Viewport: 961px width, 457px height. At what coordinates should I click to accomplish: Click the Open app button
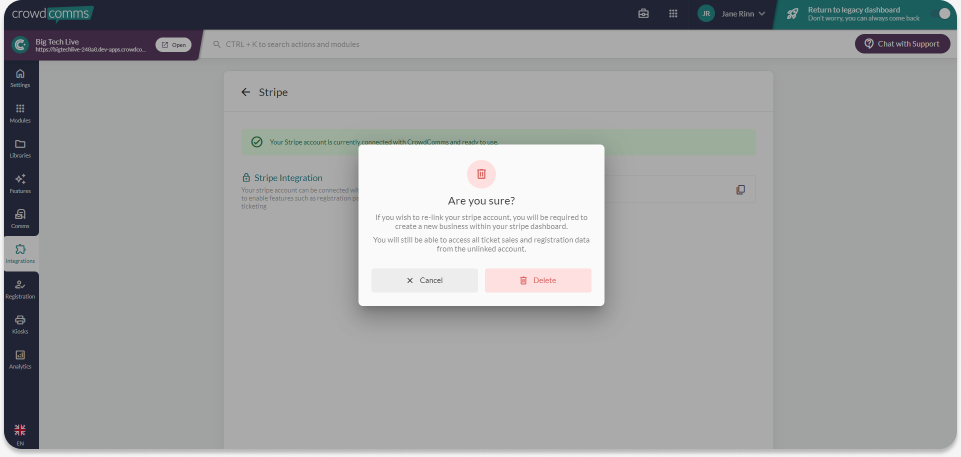point(173,44)
